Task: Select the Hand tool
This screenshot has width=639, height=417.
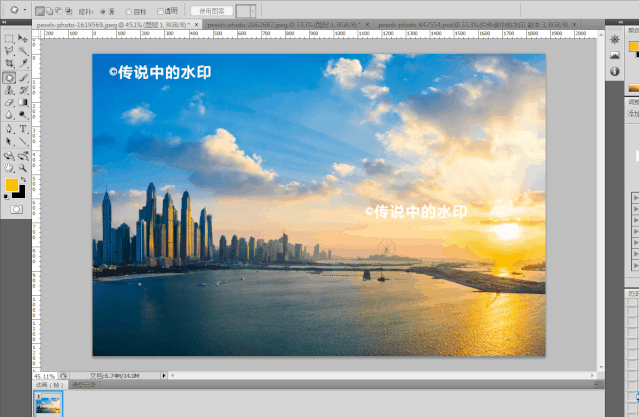Action: 9,168
